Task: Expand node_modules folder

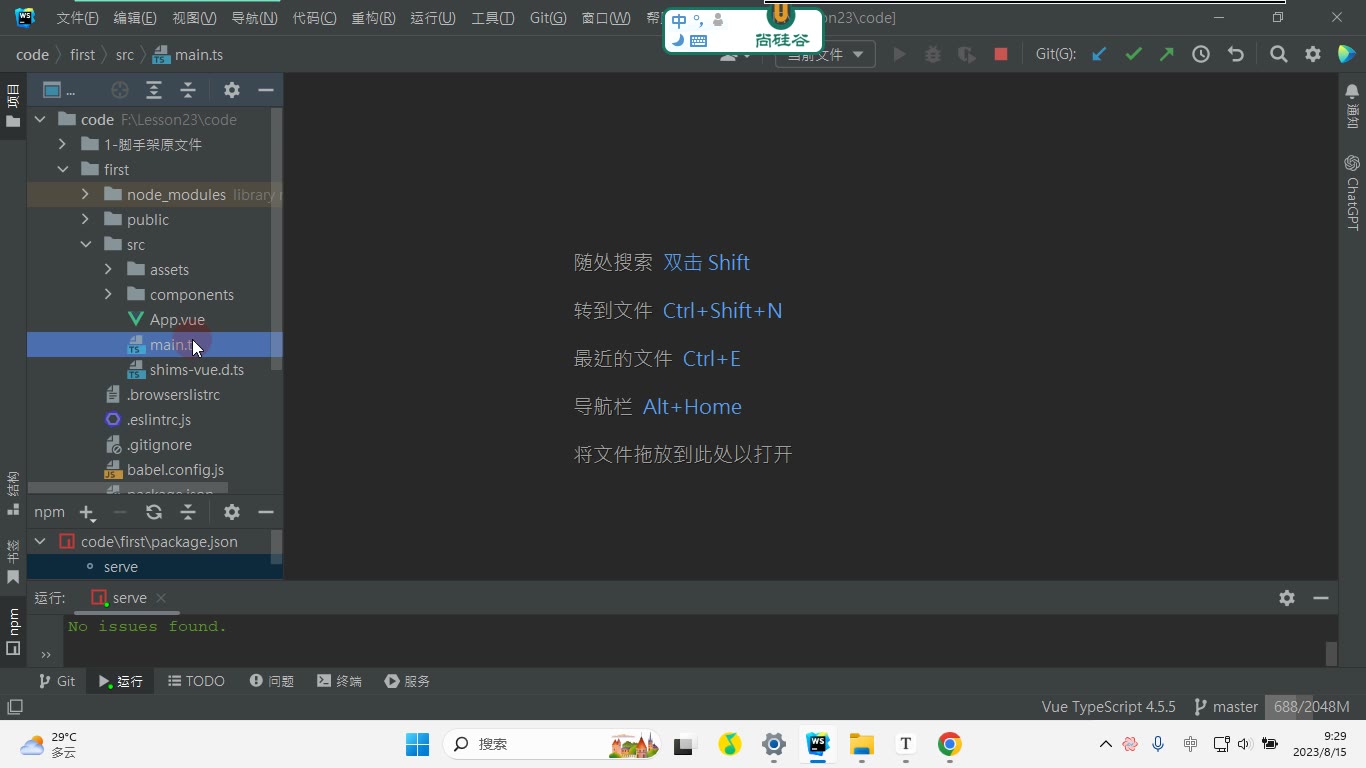Action: (85, 195)
